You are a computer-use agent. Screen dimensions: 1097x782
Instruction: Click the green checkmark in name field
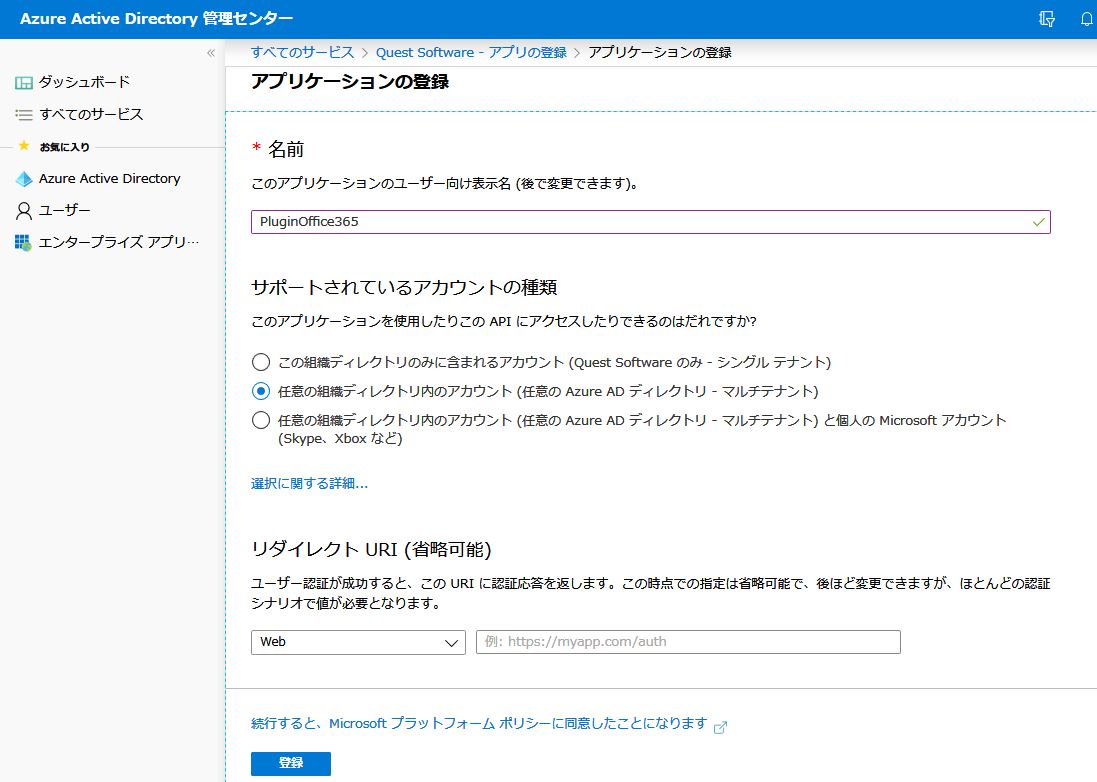coord(1039,222)
